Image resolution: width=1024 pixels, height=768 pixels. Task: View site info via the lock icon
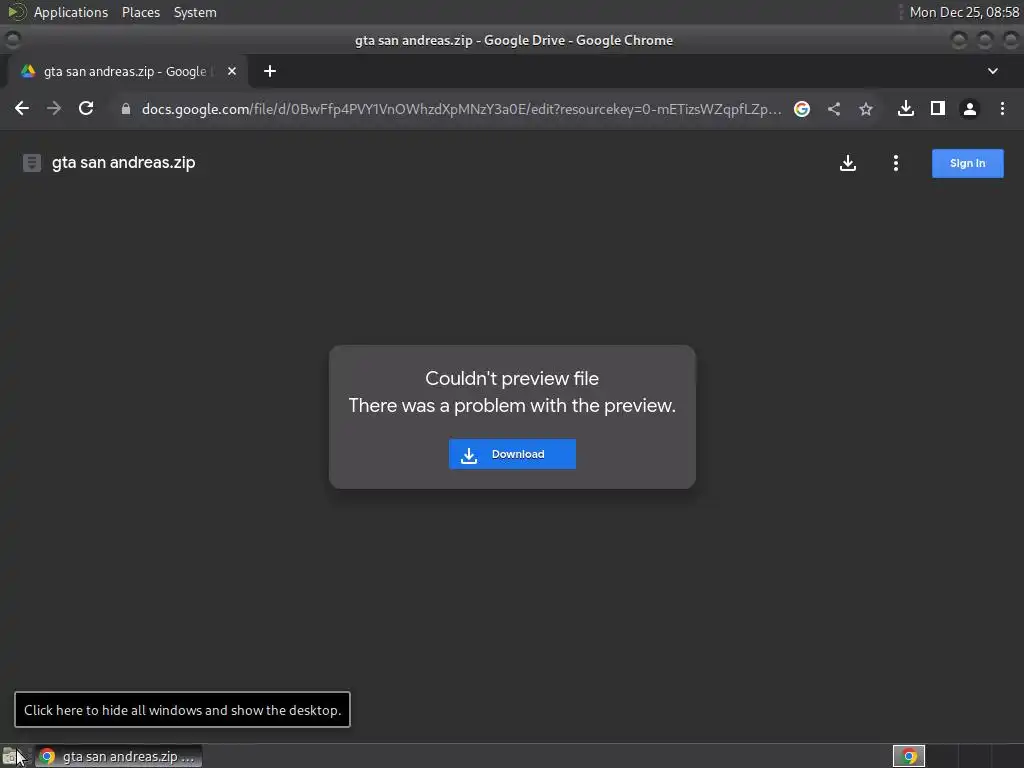tap(126, 109)
